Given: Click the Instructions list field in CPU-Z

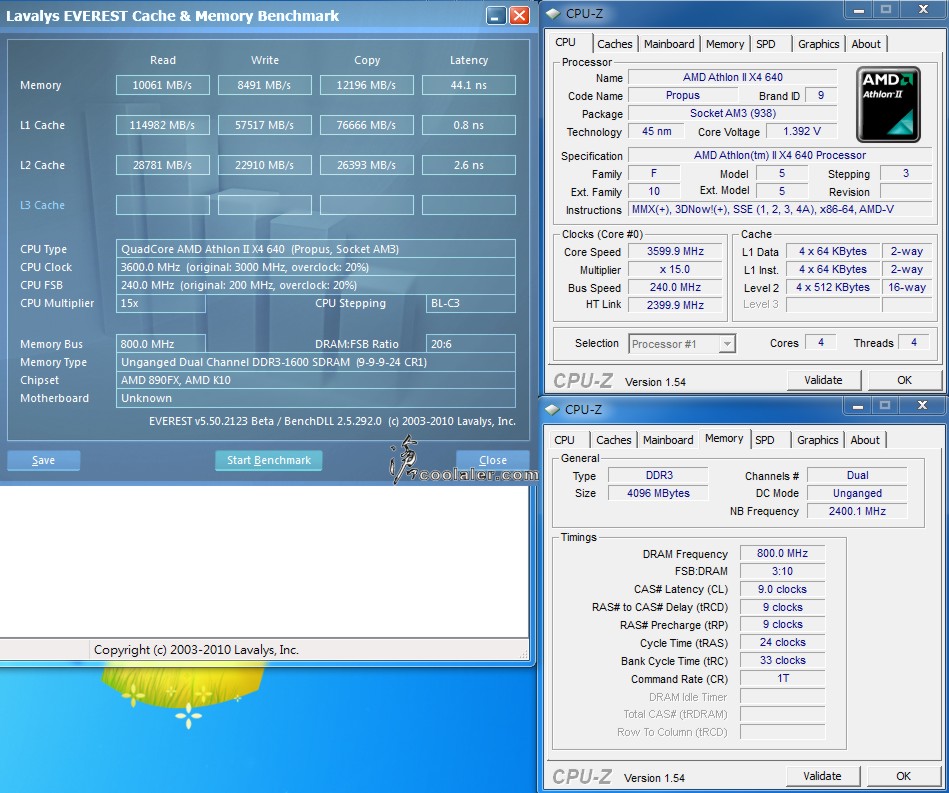Looking at the screenshot, I should [780, 209].
